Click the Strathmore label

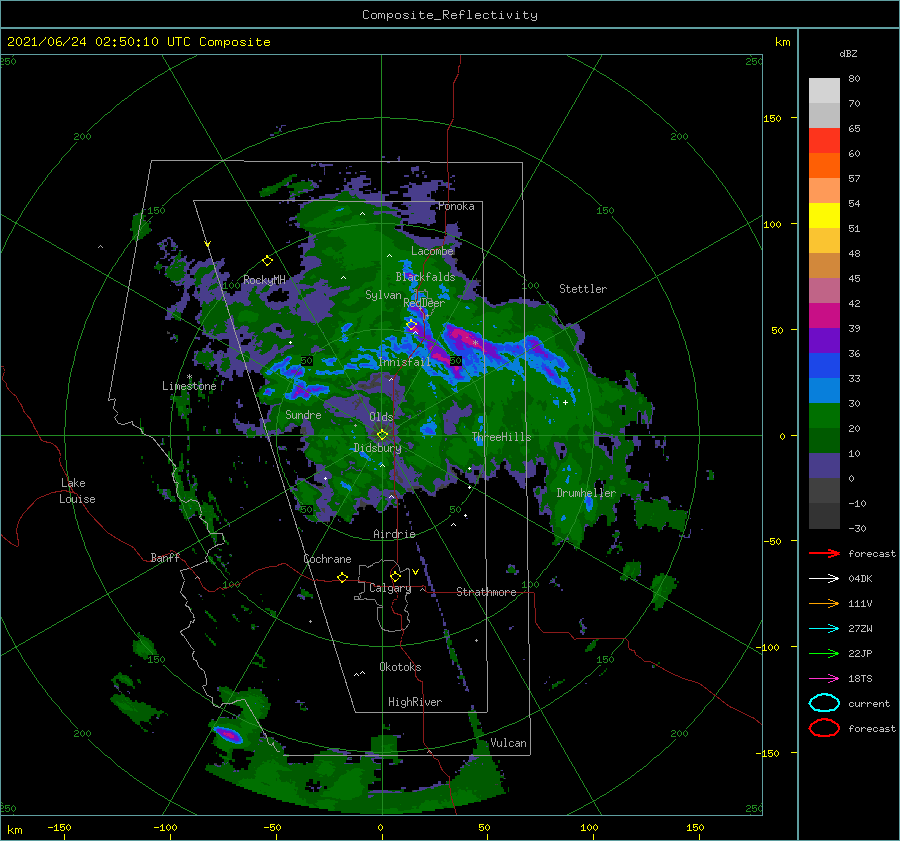[x=486, y=592]
